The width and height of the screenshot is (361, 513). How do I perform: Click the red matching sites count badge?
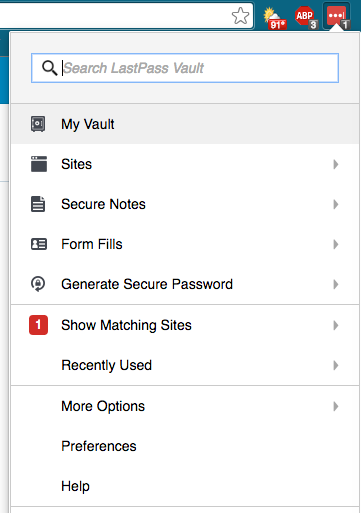pyautogui.click(x=38, y=325)
